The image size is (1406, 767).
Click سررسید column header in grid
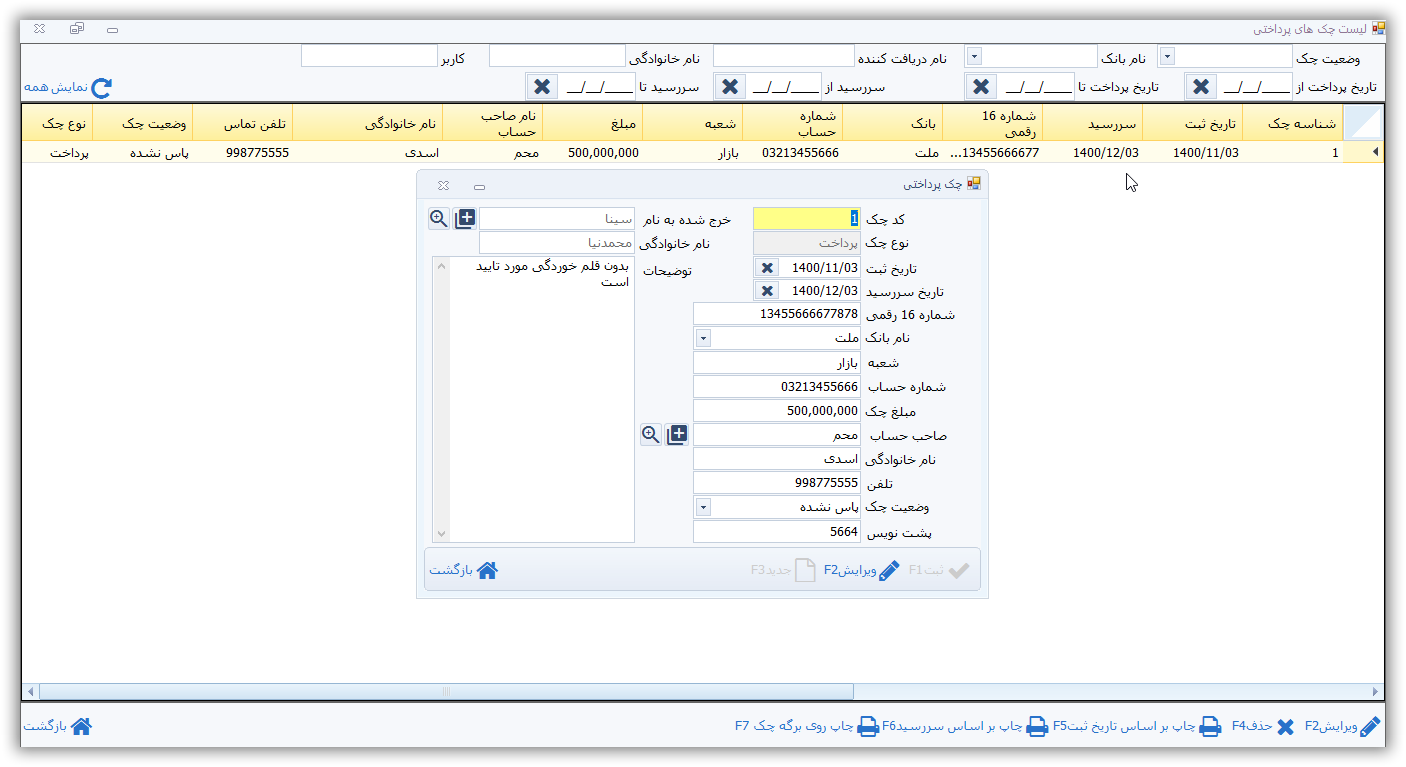pos(1092,124)
